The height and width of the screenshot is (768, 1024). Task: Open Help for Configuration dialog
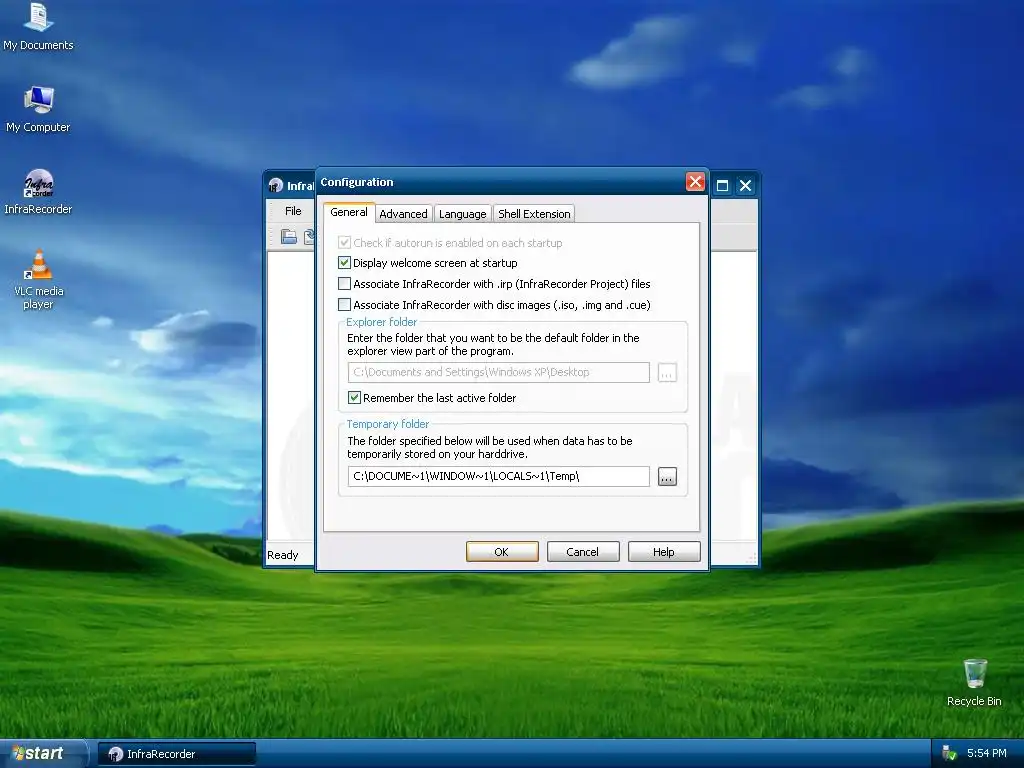pos(664,552)
